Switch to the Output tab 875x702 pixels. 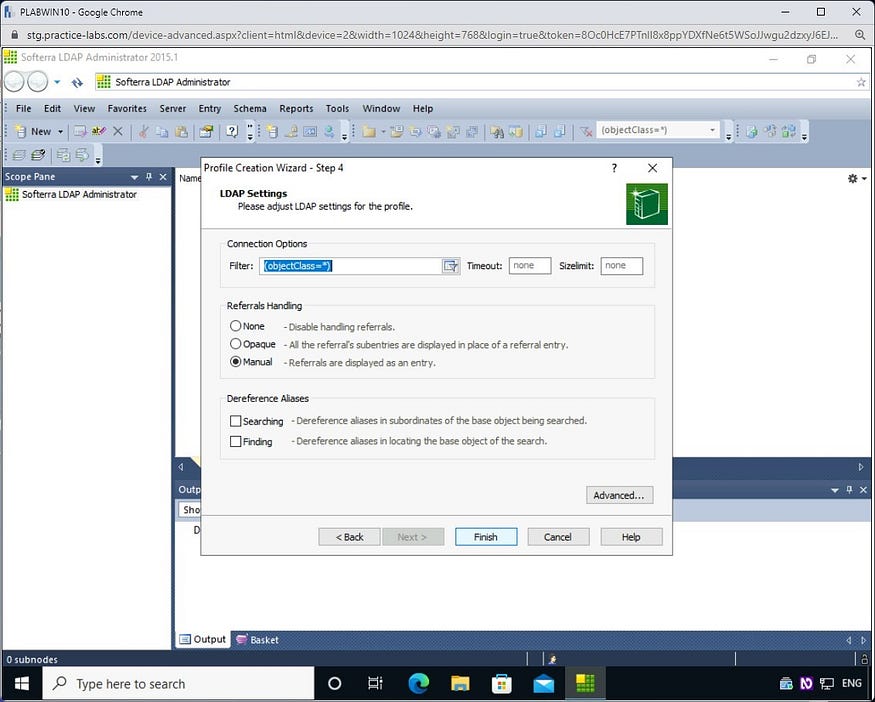click(x=203, y=640)
